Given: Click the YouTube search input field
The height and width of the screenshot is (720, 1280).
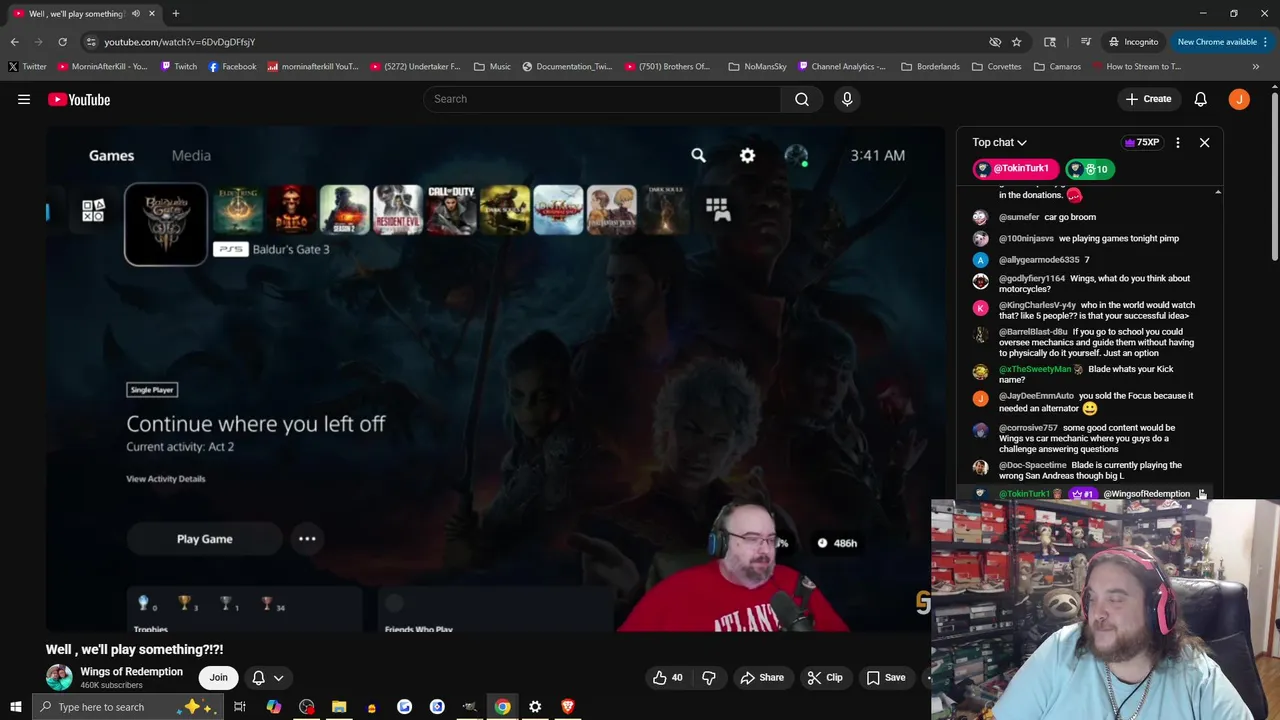Looking at the screenshot, I should pyautogui.click(x=602, y=99).
